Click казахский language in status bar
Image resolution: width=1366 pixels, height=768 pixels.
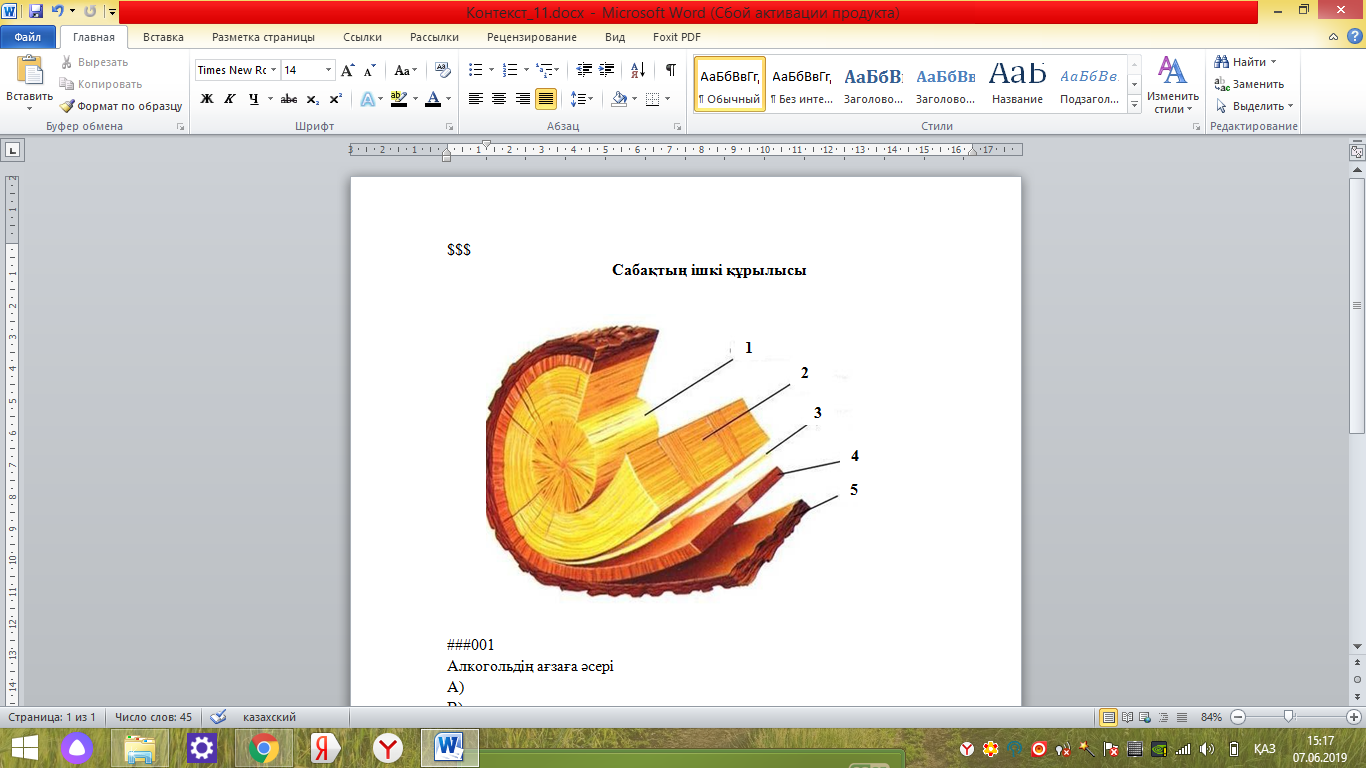270,717
